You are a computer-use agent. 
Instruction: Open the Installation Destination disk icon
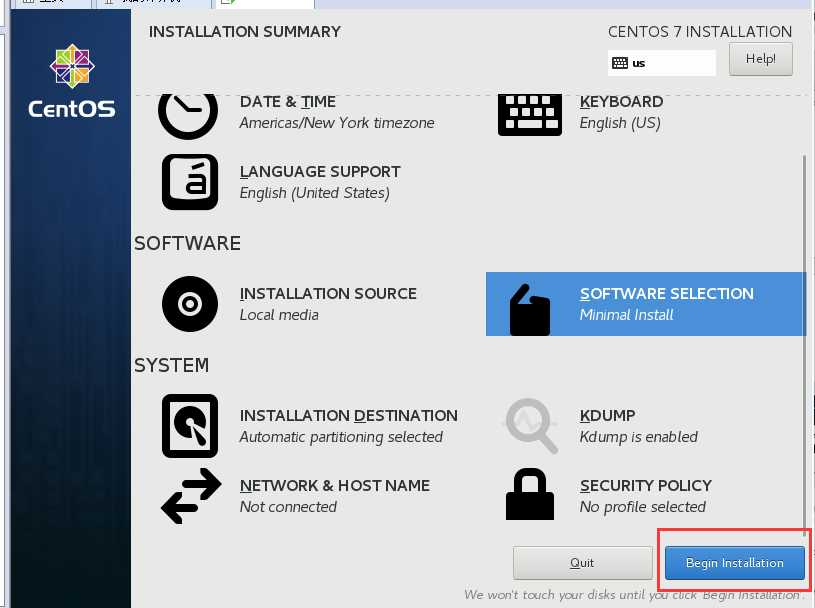coord(190,426)
